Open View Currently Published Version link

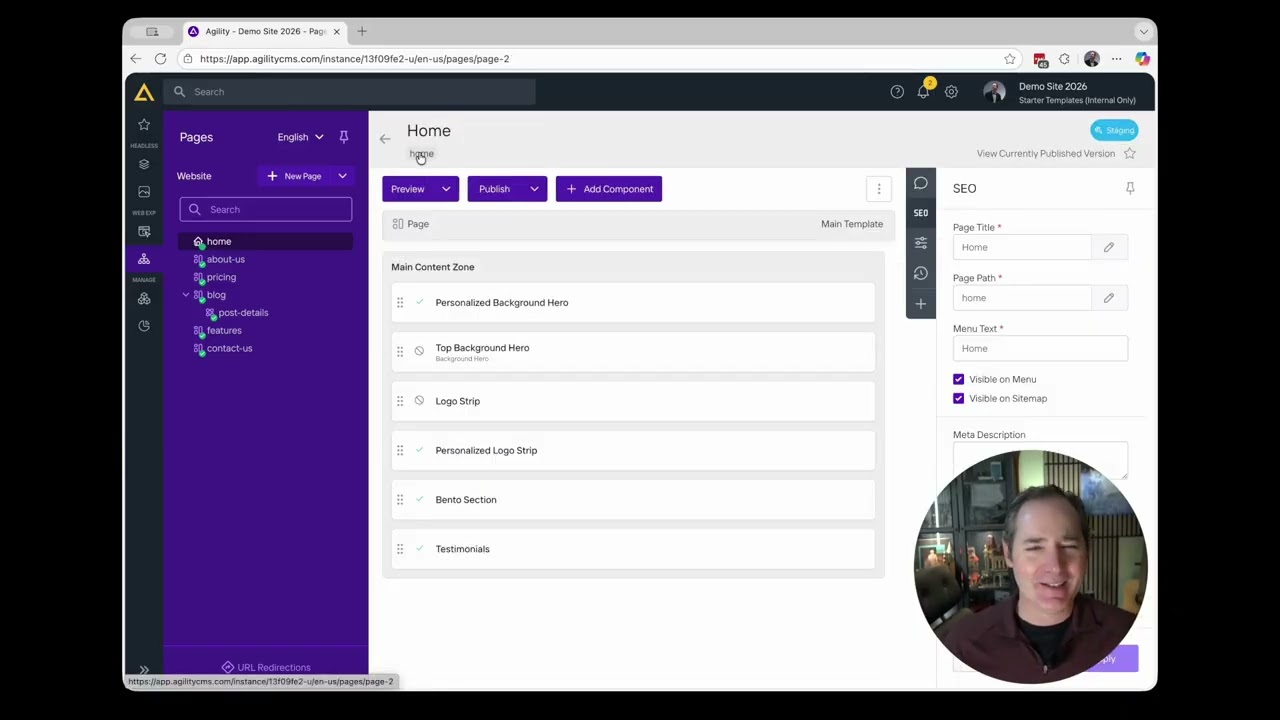coord(1046,153)
